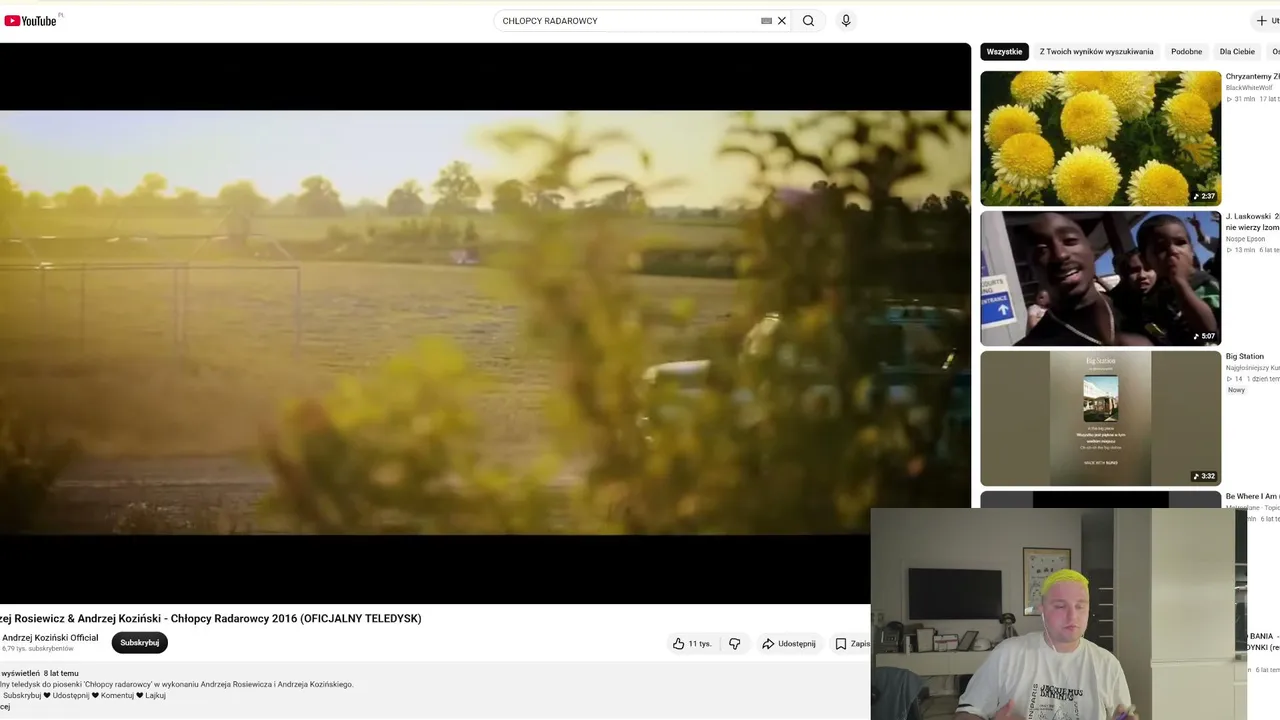The image size is (1280, 720).
Task: Share the video via Udostępnij
Action: click(789, 644)
